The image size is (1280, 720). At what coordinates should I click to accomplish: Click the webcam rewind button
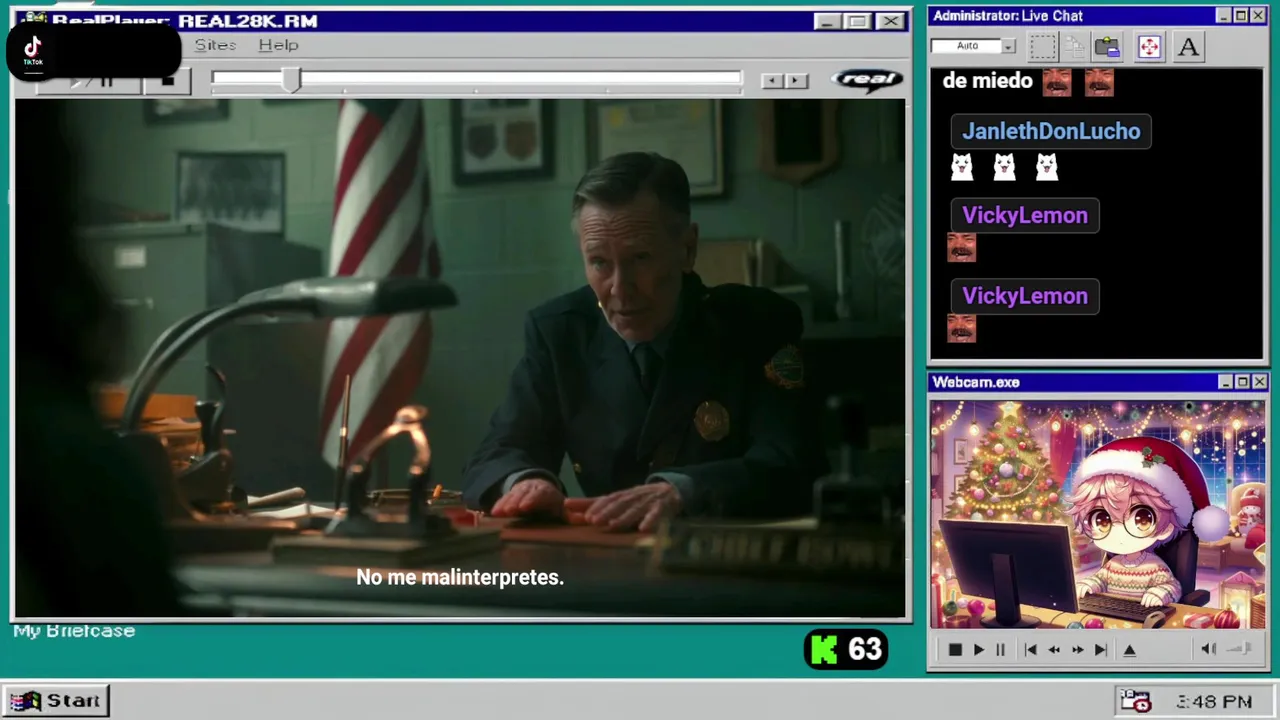[1054, 650]
